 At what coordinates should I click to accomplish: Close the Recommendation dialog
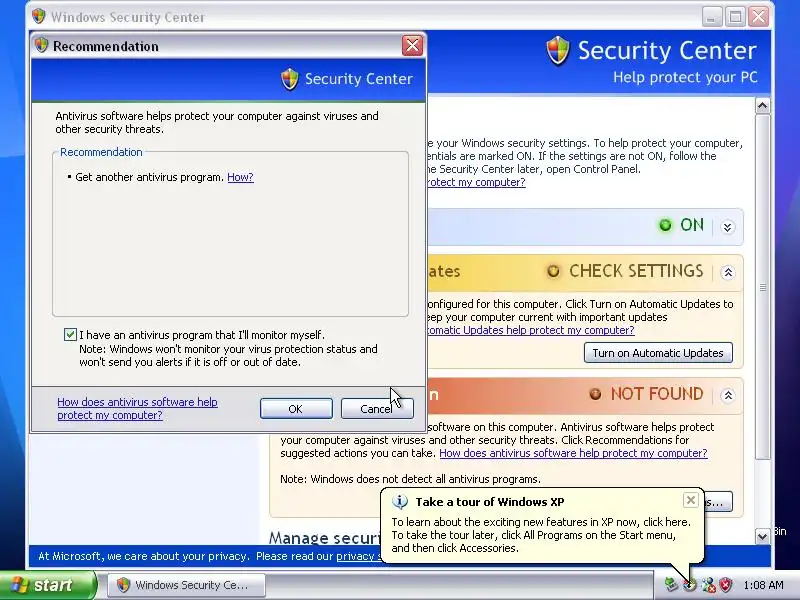pyautogui.click(x=412, y=45)
